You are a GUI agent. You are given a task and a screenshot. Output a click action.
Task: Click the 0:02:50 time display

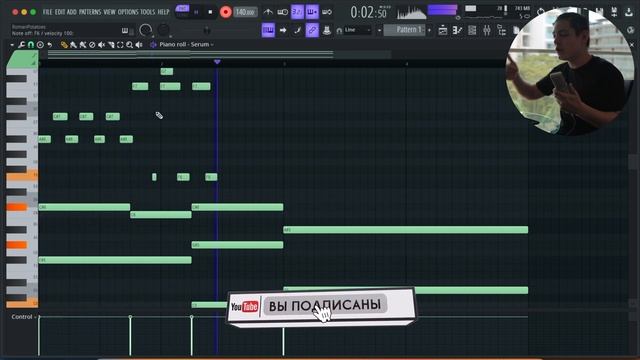coord(369,12)
